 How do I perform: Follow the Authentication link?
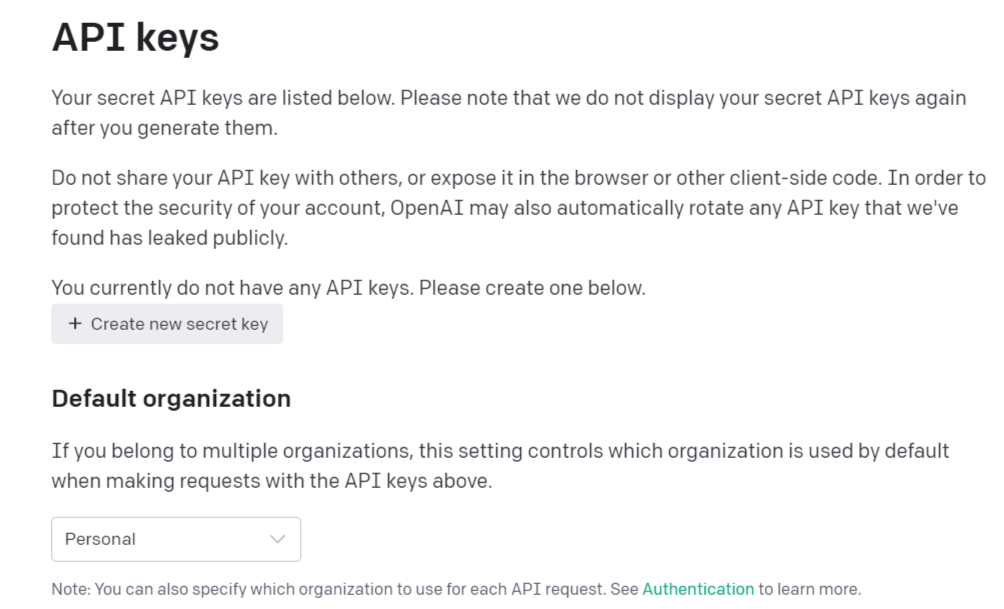point(698,589)
